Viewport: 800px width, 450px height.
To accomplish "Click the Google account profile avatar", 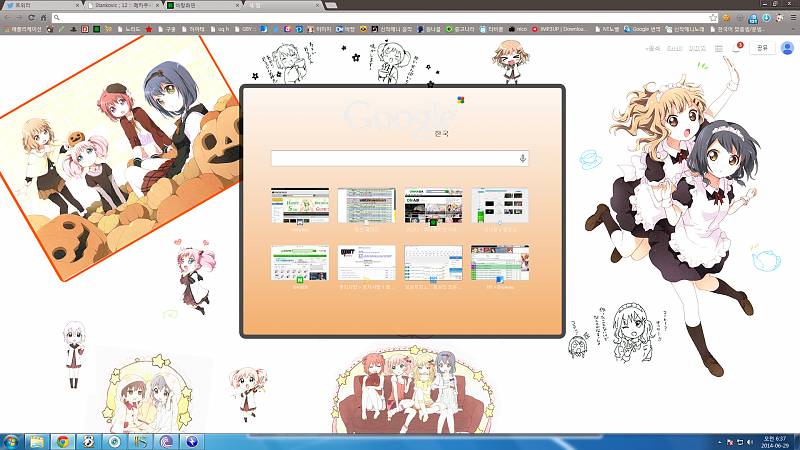I will (x=789, y=47).
